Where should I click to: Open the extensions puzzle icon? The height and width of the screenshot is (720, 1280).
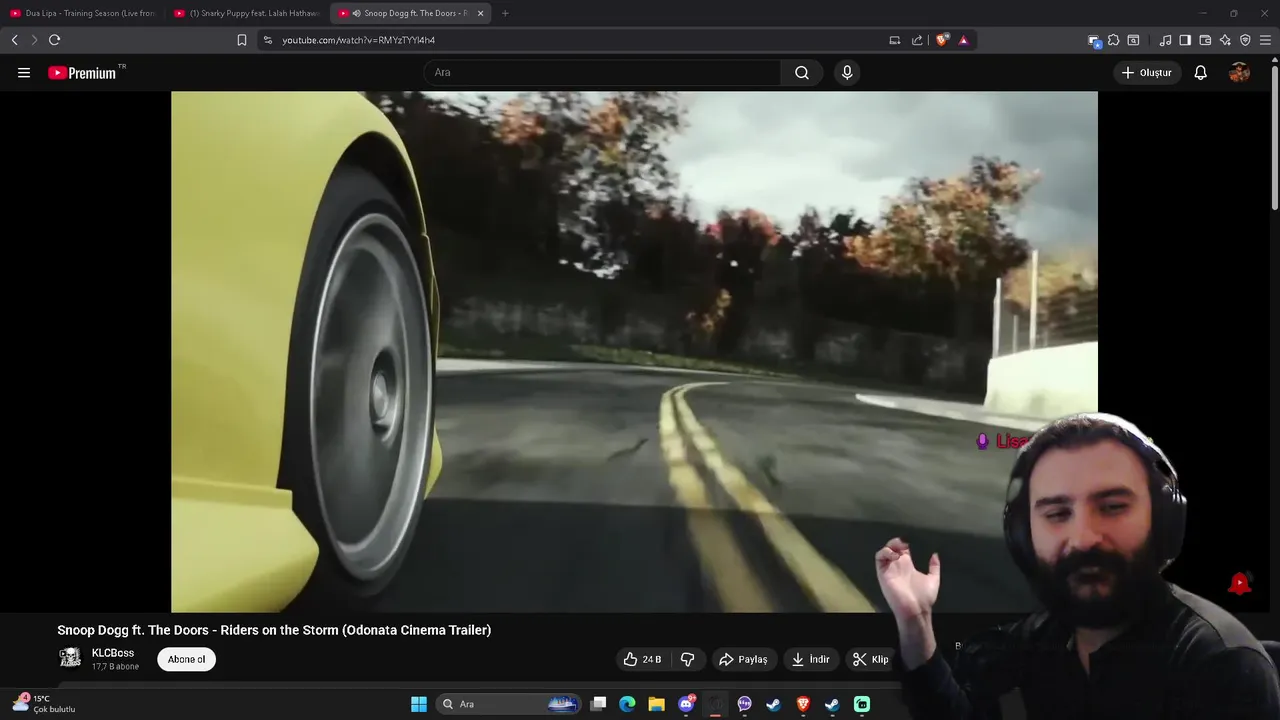1113,40
